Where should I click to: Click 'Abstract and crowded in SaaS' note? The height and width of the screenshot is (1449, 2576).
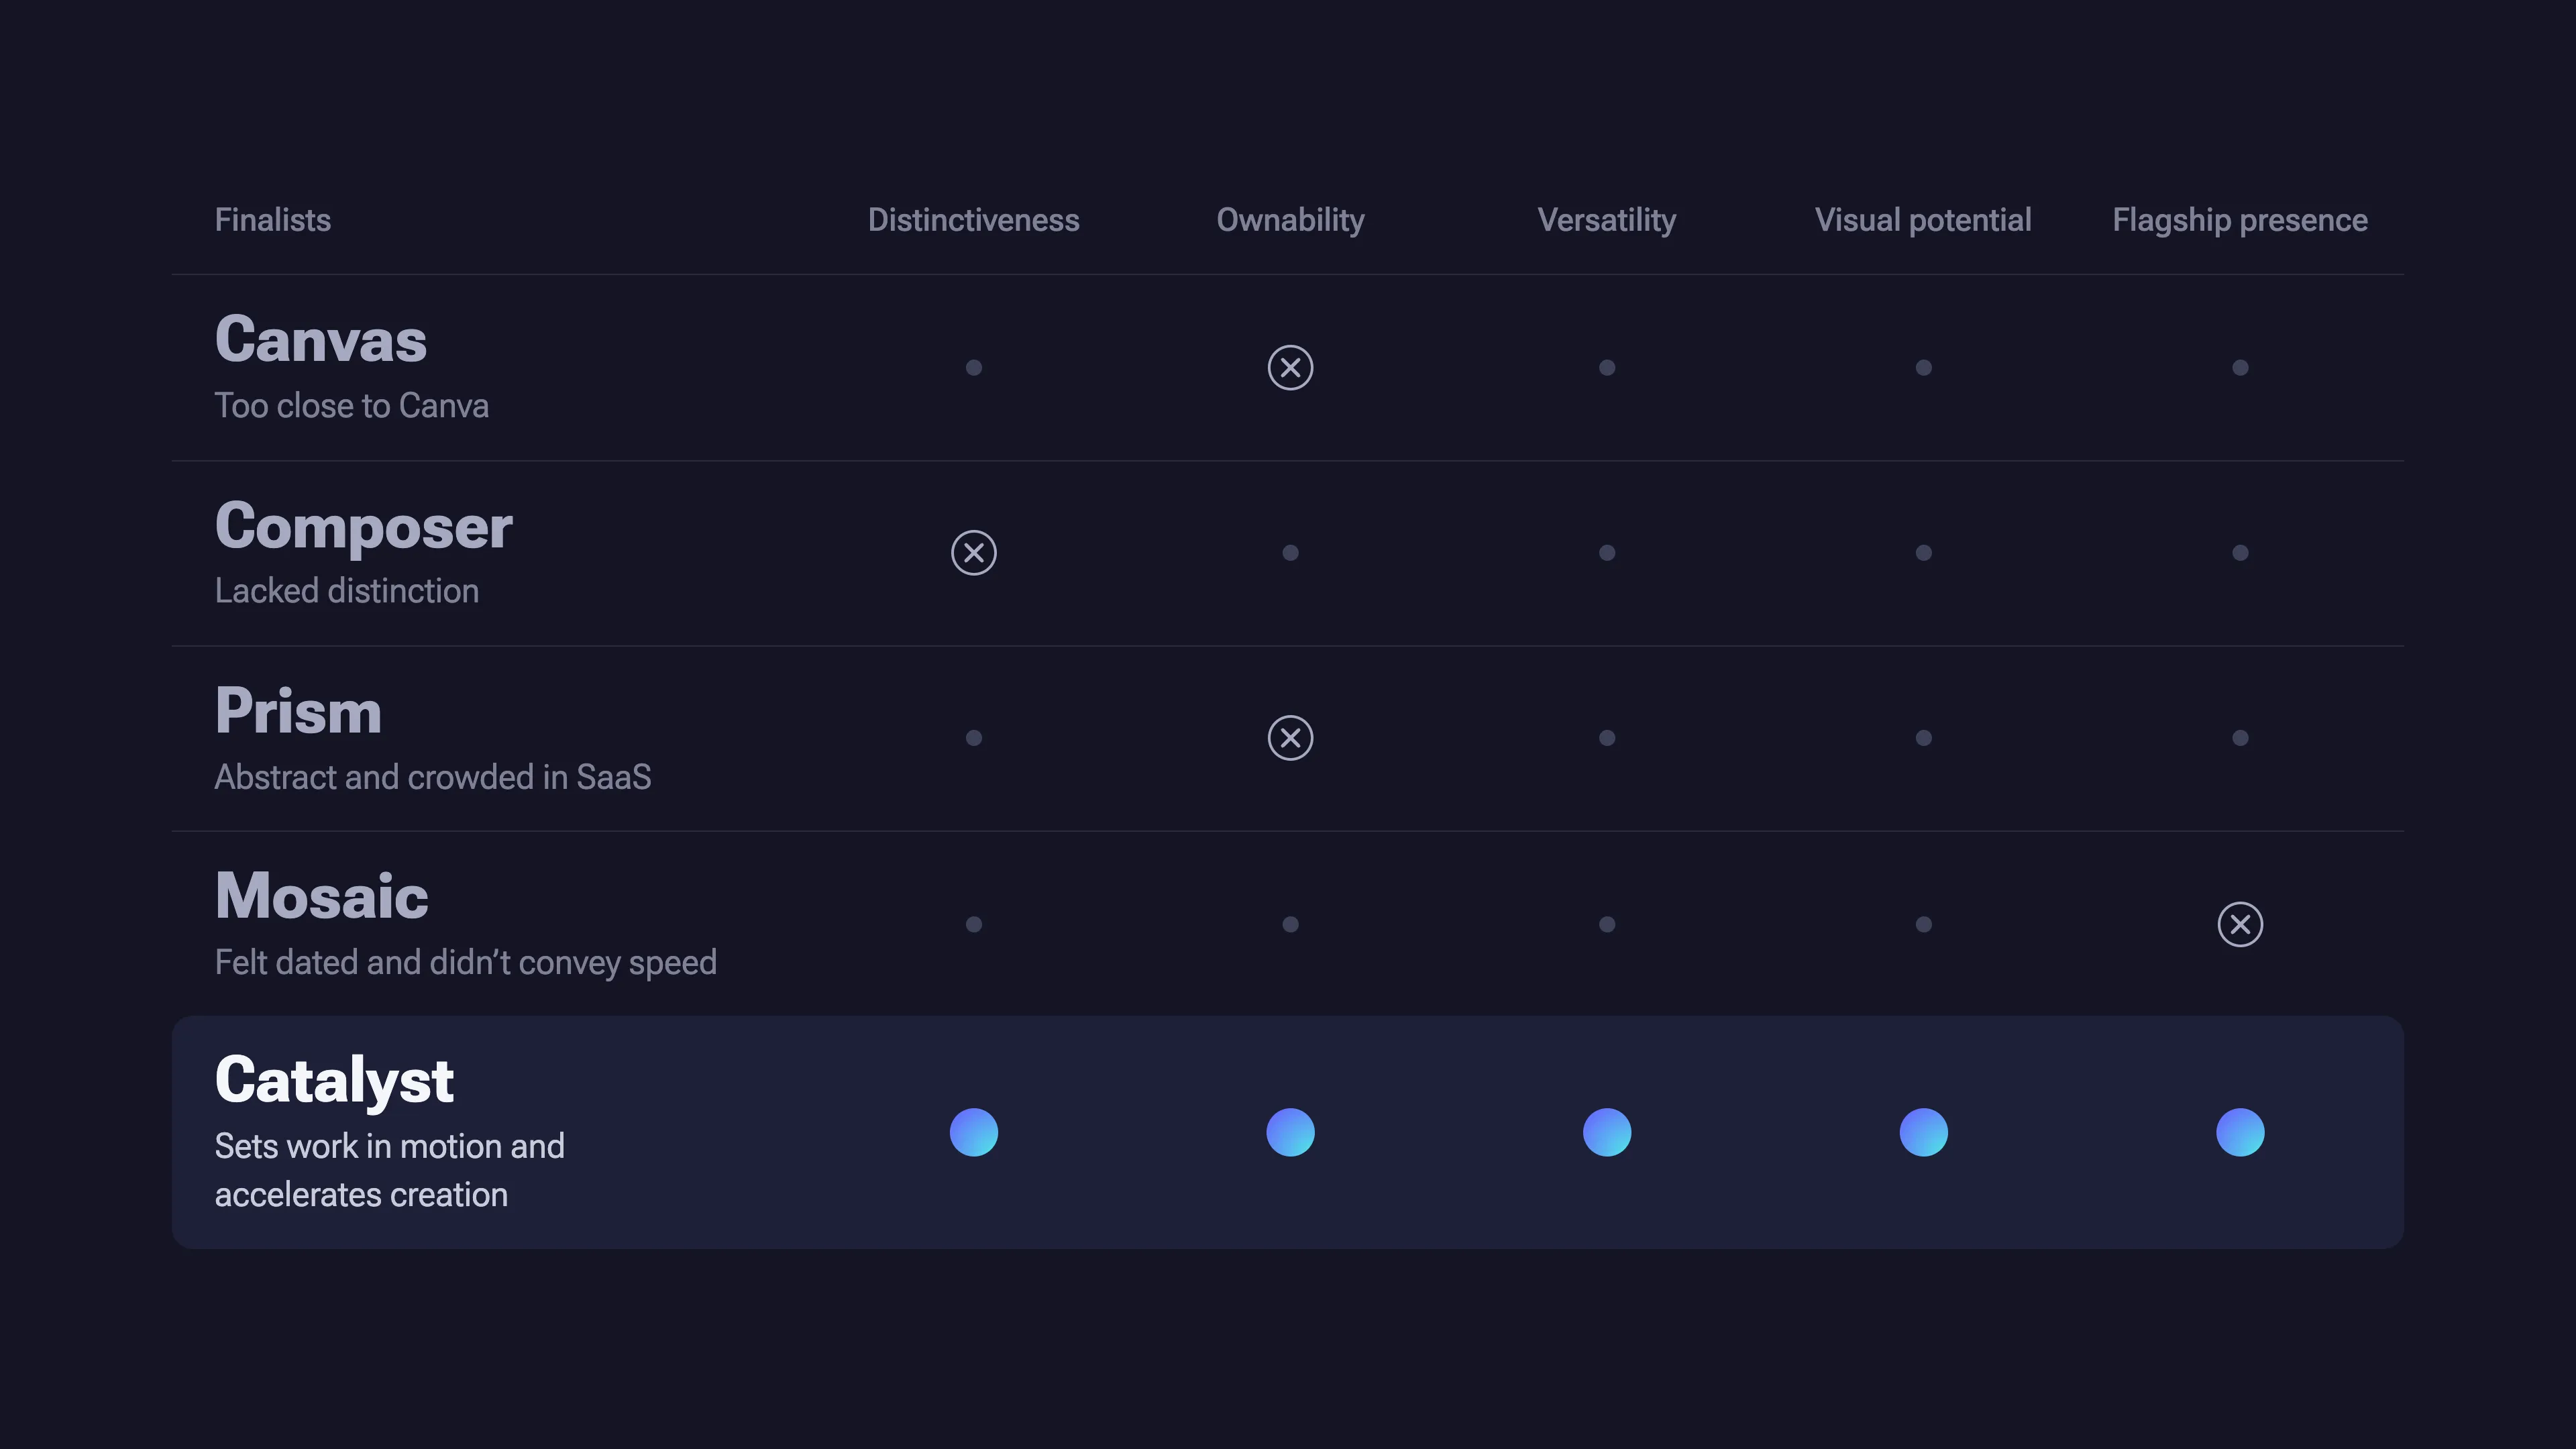pyautogui.click(x=433, y=777)
